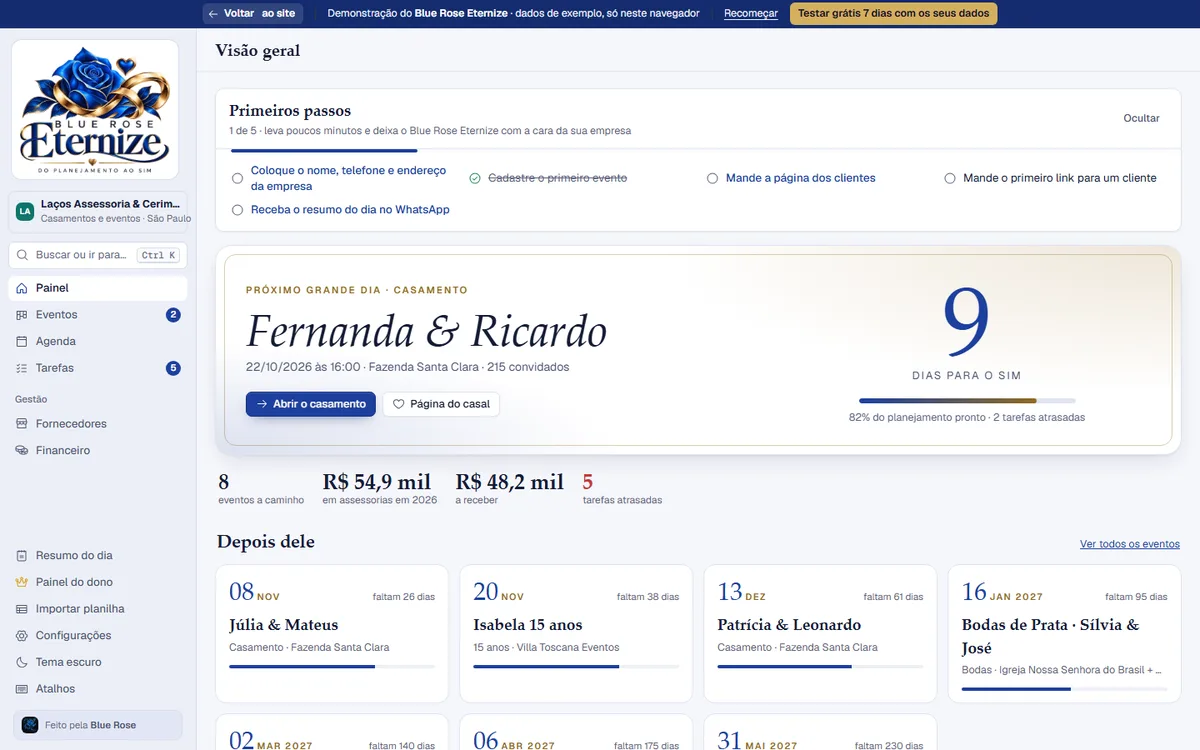Click the 82% planning progress bar
The width and height of the screenshot is (1200, 750).
coord(967,401)
